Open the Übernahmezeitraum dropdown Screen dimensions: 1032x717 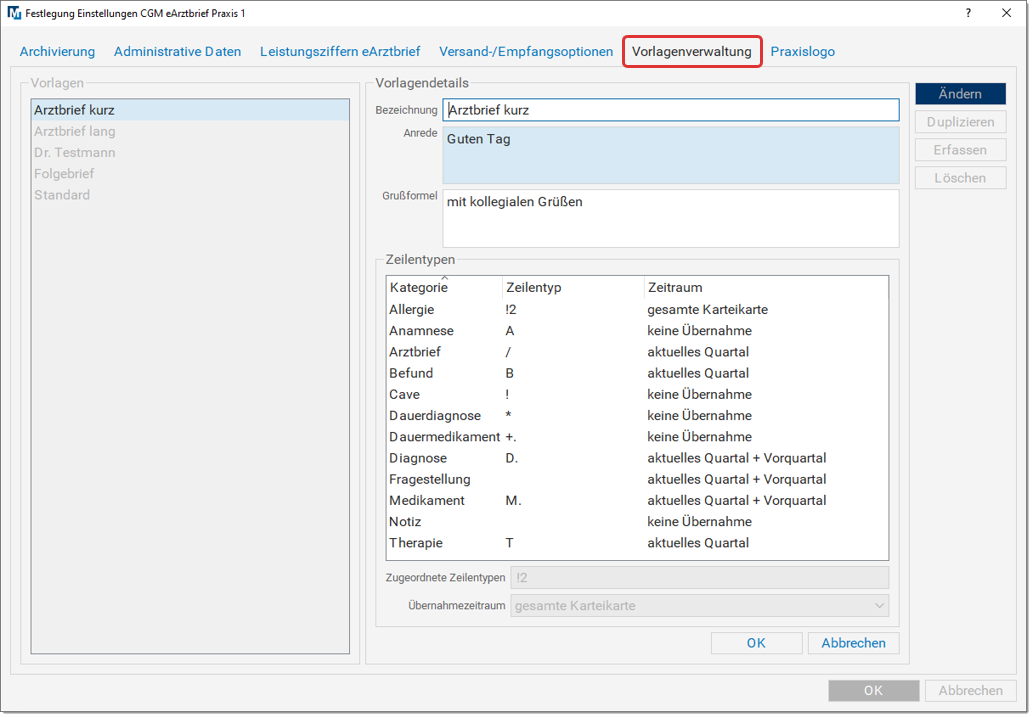tap(700, 606)
